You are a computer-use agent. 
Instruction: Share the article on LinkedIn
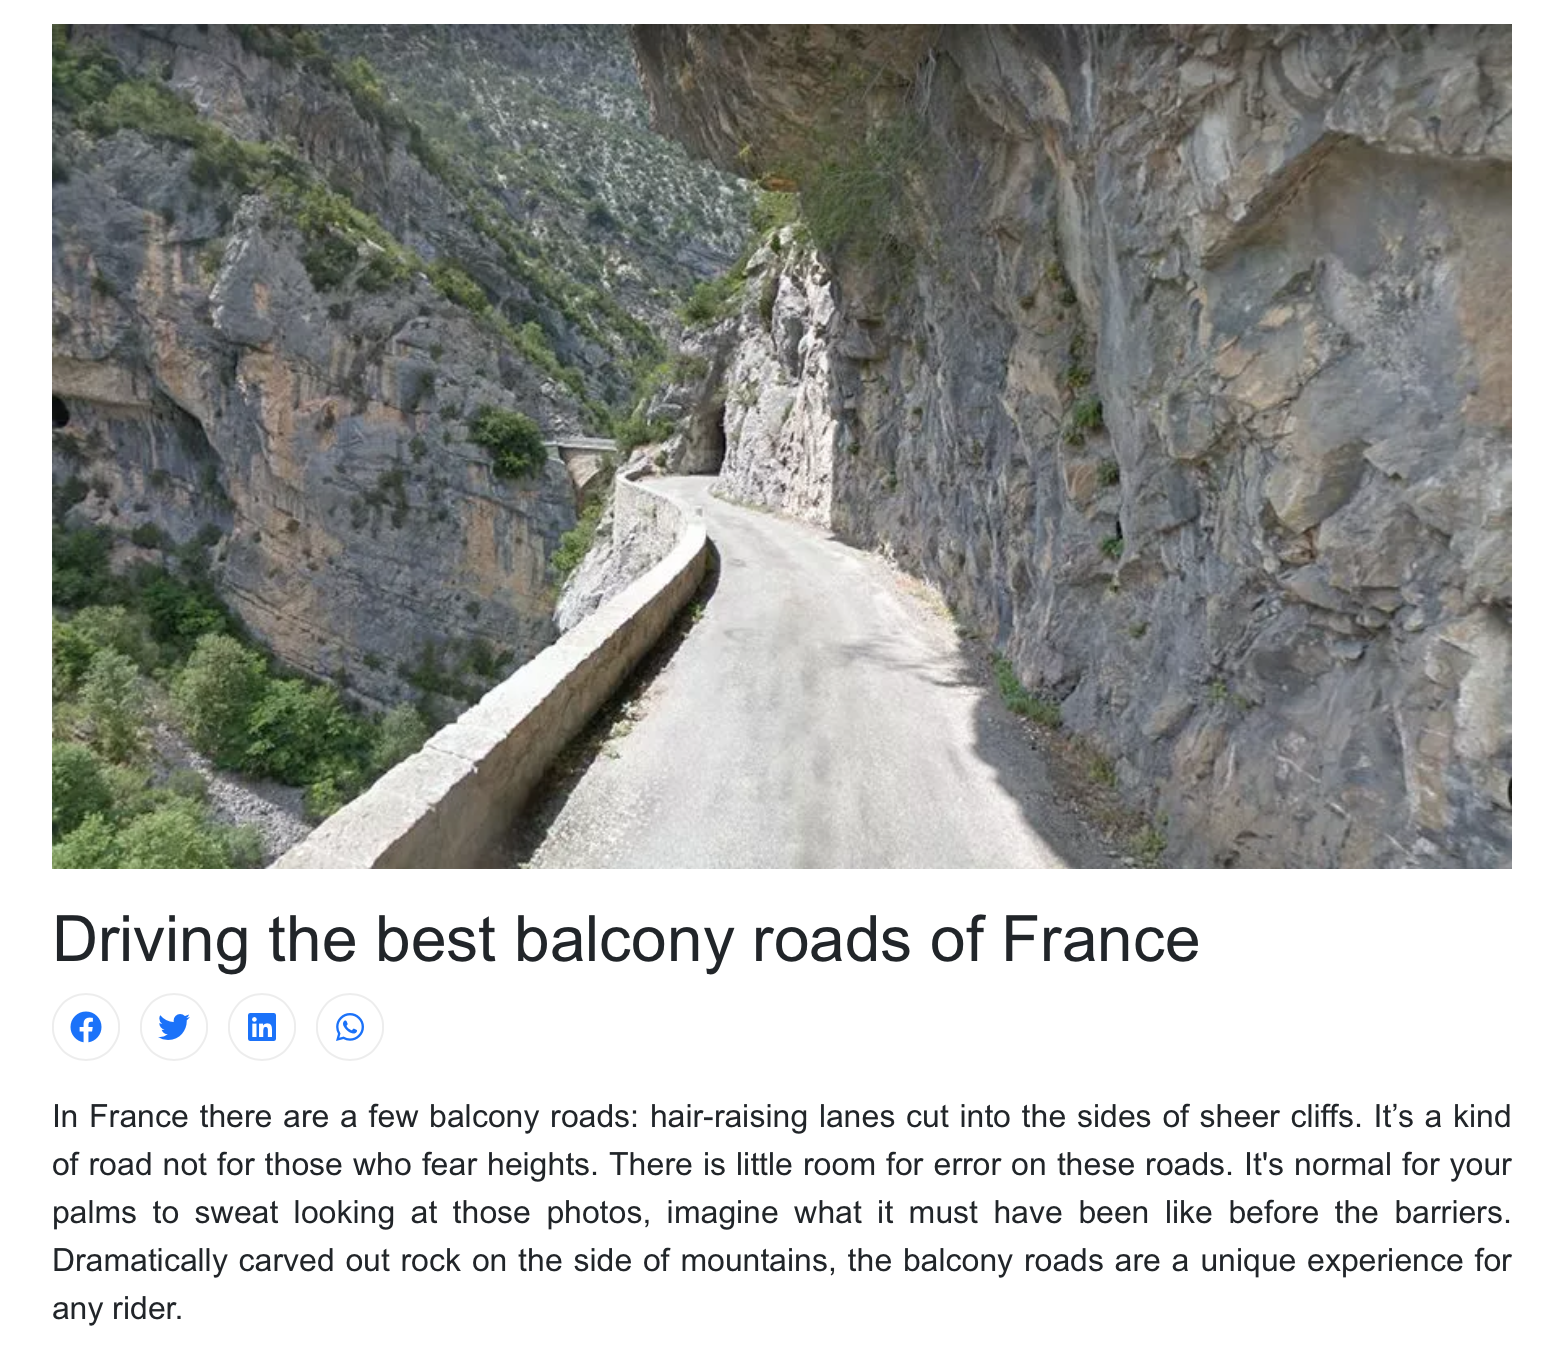262,1027
